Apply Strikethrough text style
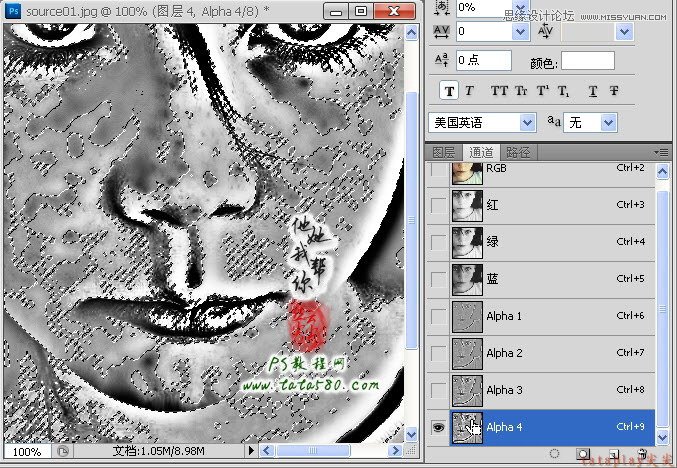 pos(614,91)
